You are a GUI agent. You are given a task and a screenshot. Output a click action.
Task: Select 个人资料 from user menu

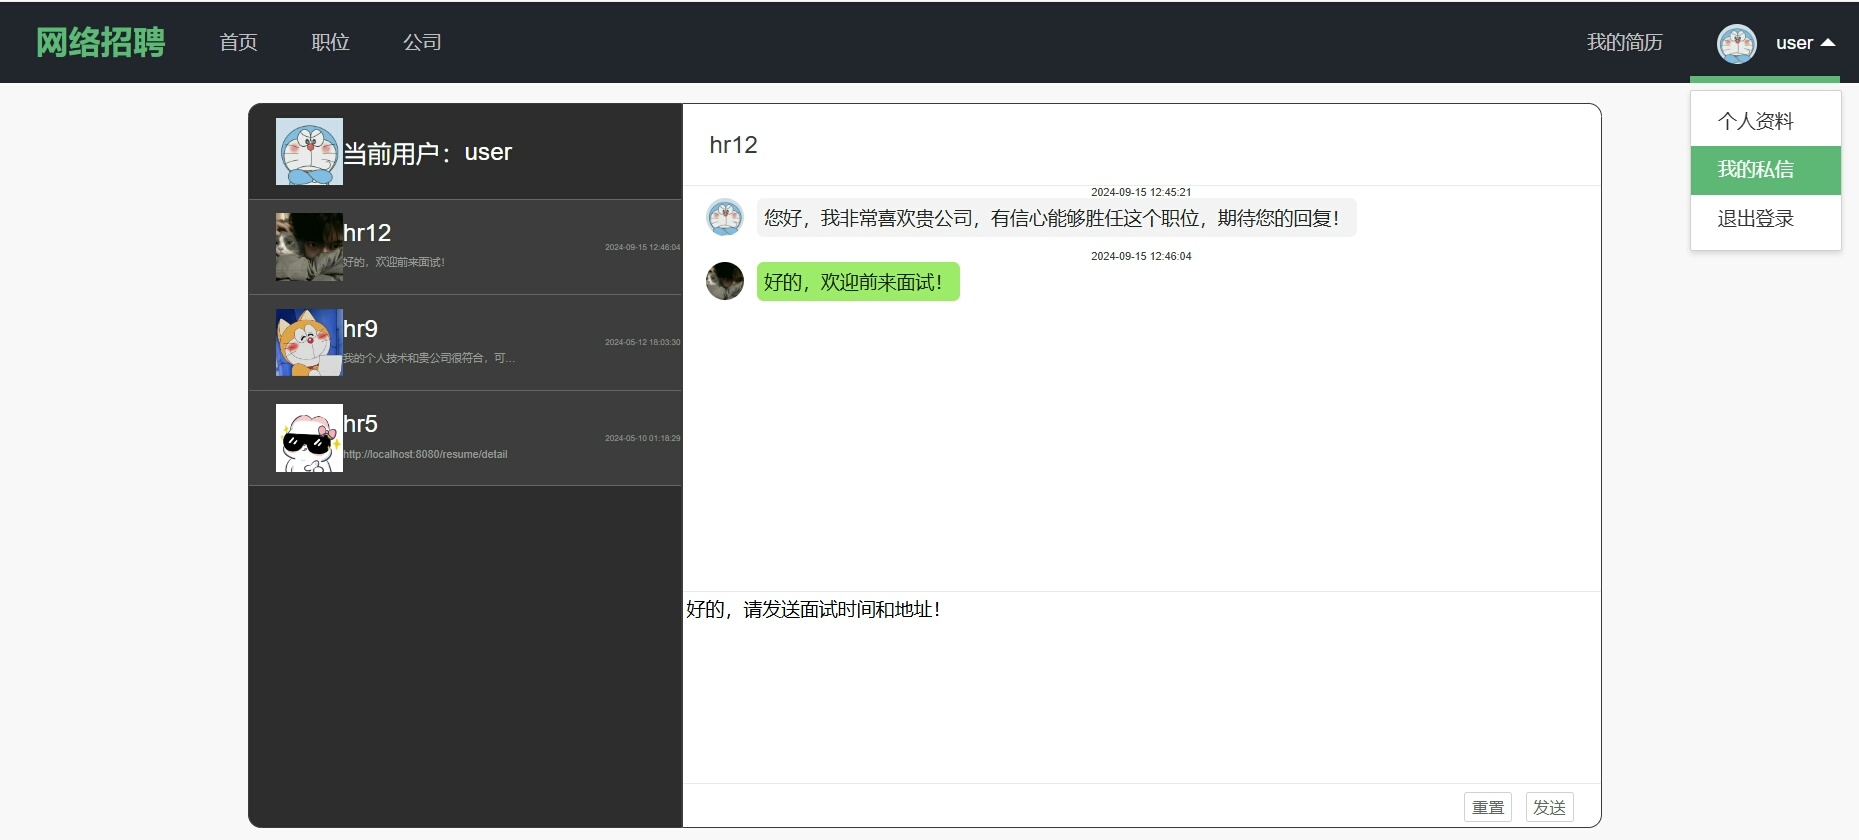(x=1765, y=121)
